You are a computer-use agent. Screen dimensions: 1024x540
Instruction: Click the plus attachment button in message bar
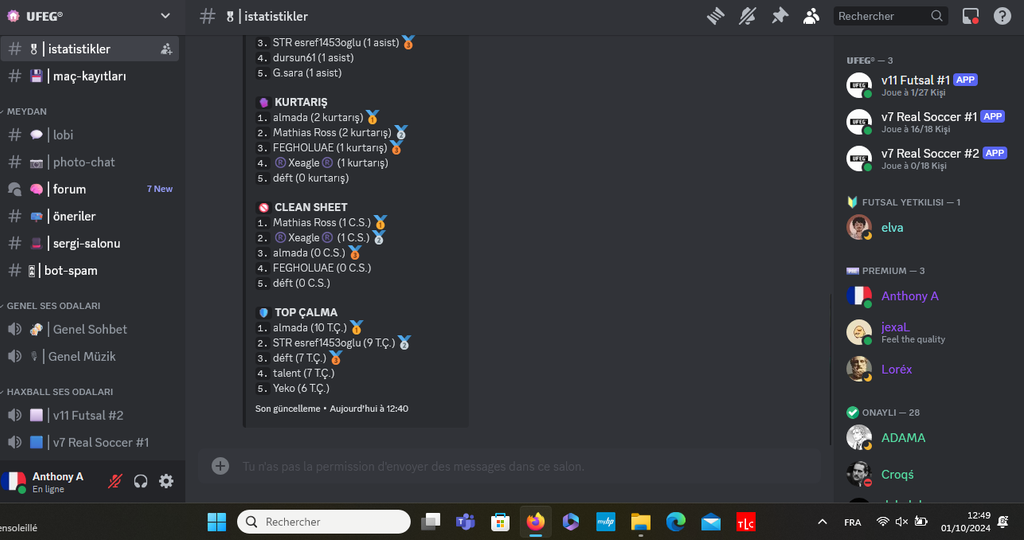click(220, 466)
